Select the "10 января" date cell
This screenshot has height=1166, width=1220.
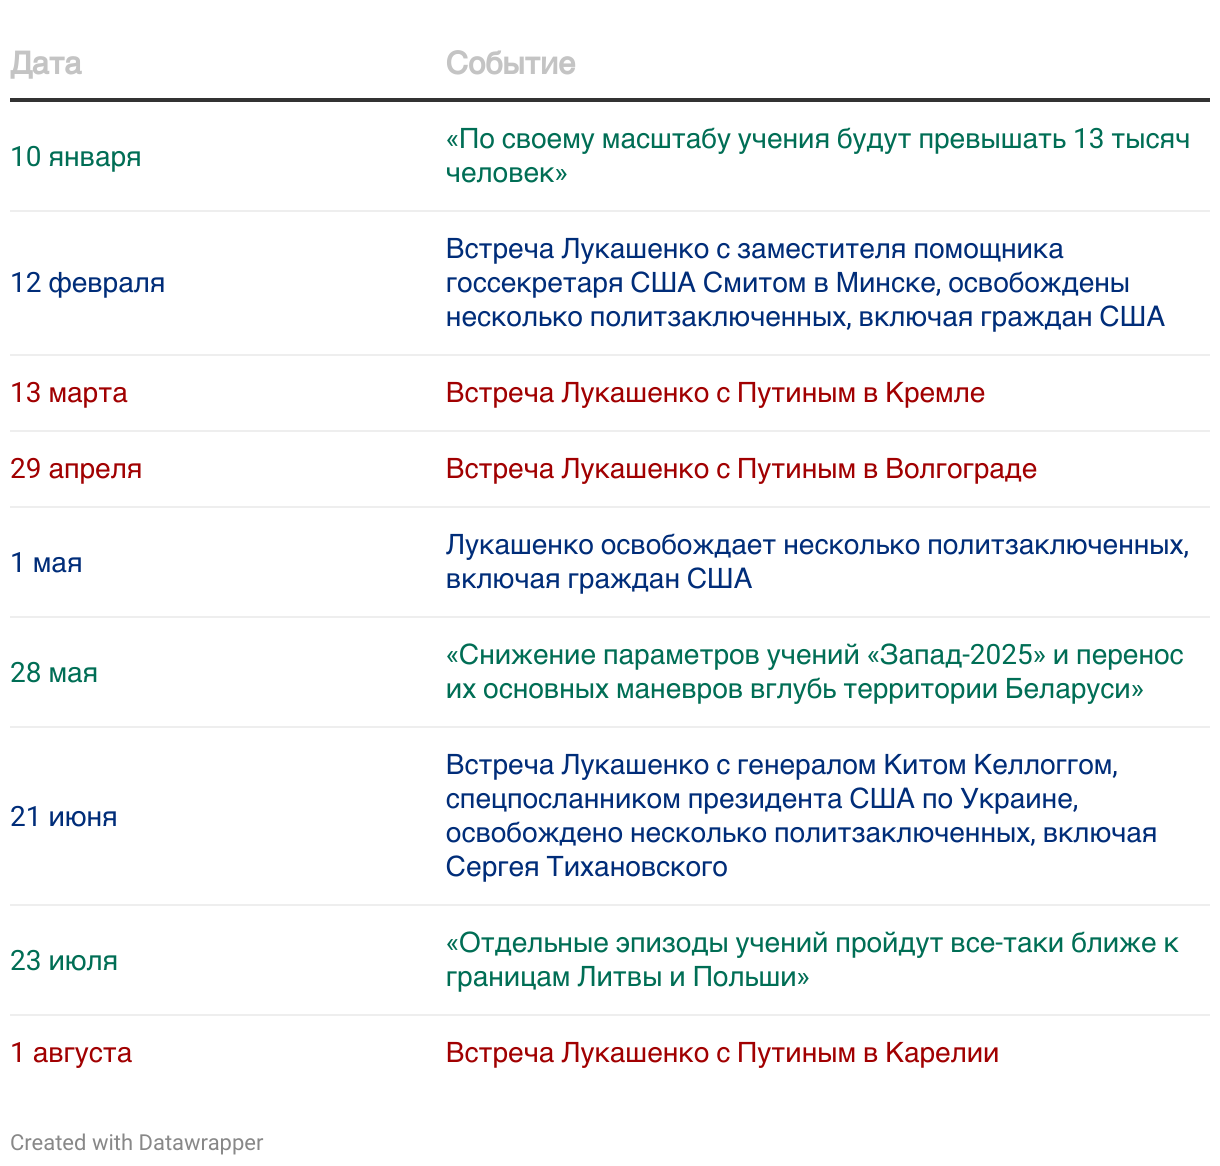[x=76, y=157]
